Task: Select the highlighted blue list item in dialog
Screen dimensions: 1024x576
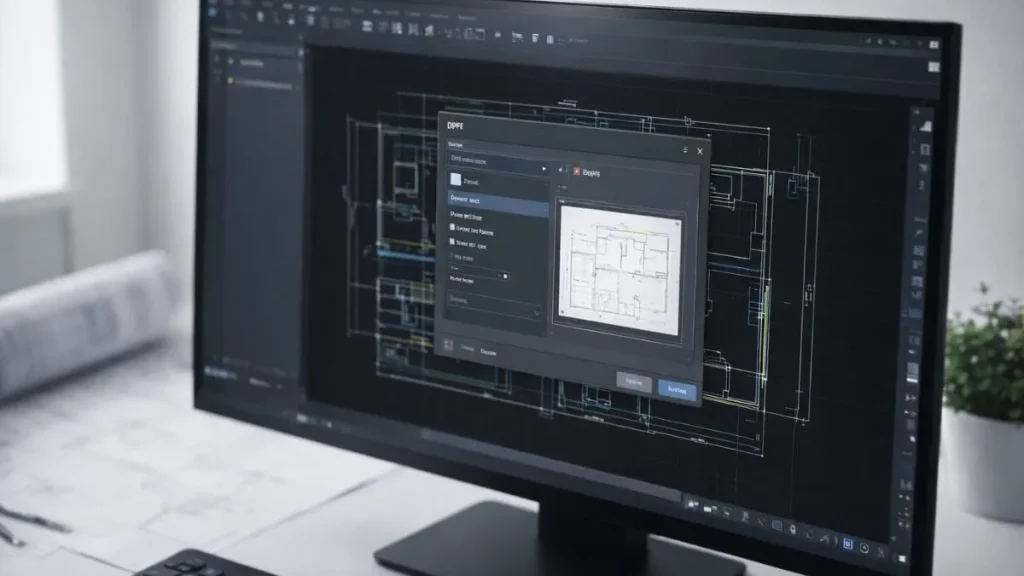Action: 497,201
